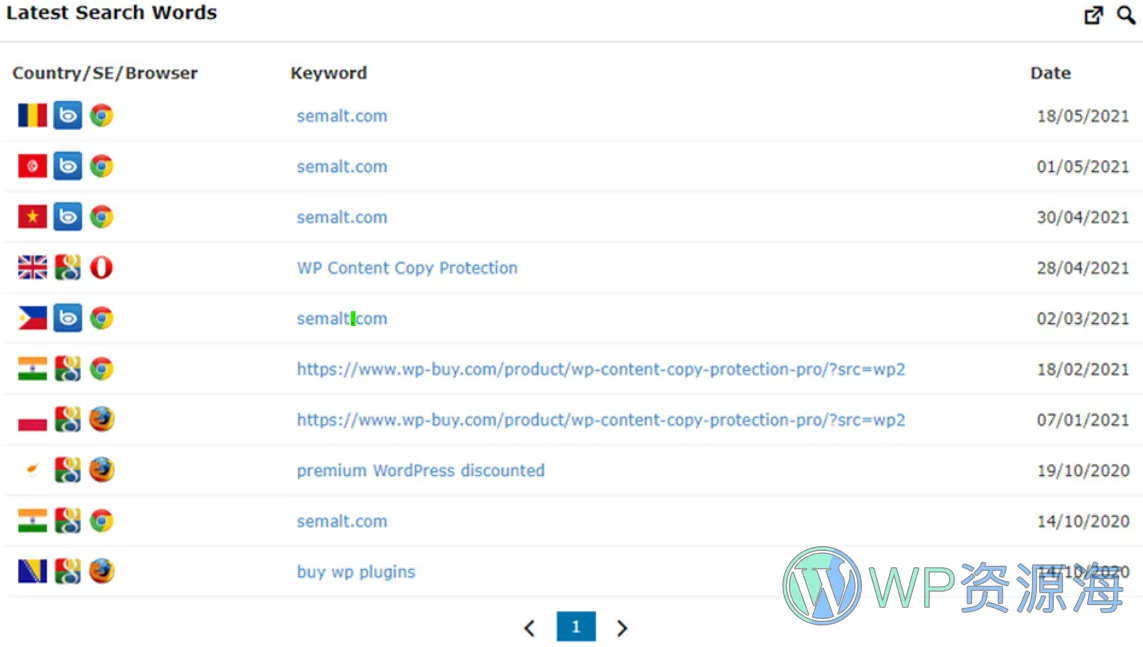Screen dimensions: 1143x647
Task: Open premium WordPress discounted keyword
Action: [x=421, y=471]
